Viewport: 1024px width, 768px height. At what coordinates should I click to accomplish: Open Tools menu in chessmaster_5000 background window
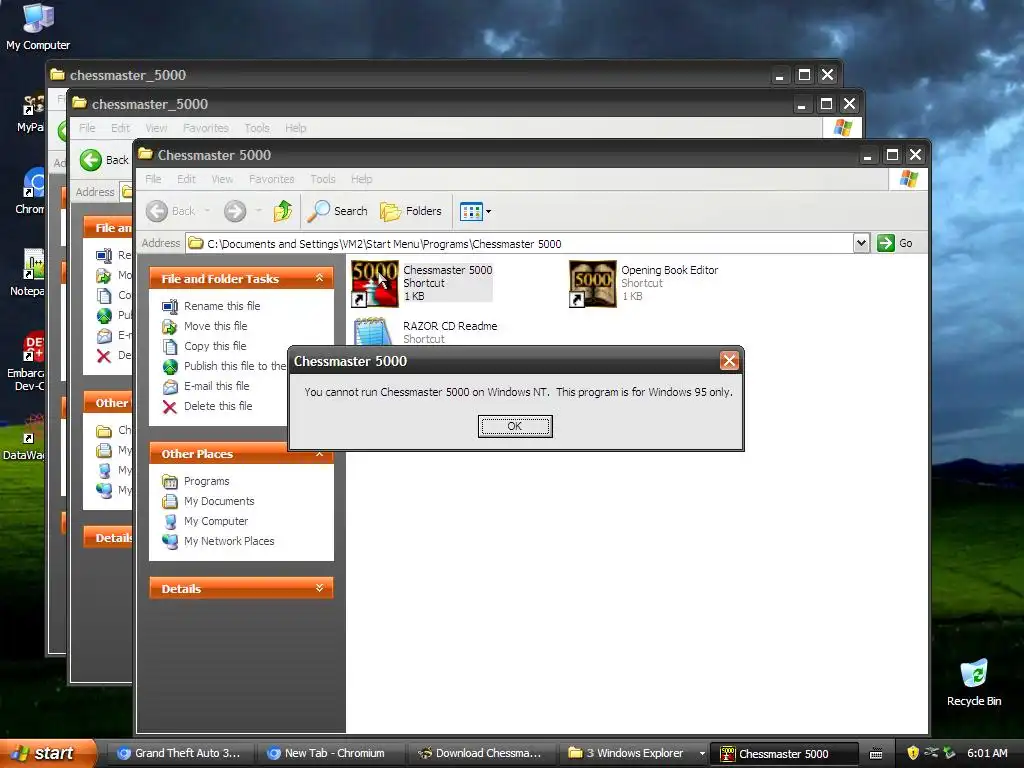[257, 128]
